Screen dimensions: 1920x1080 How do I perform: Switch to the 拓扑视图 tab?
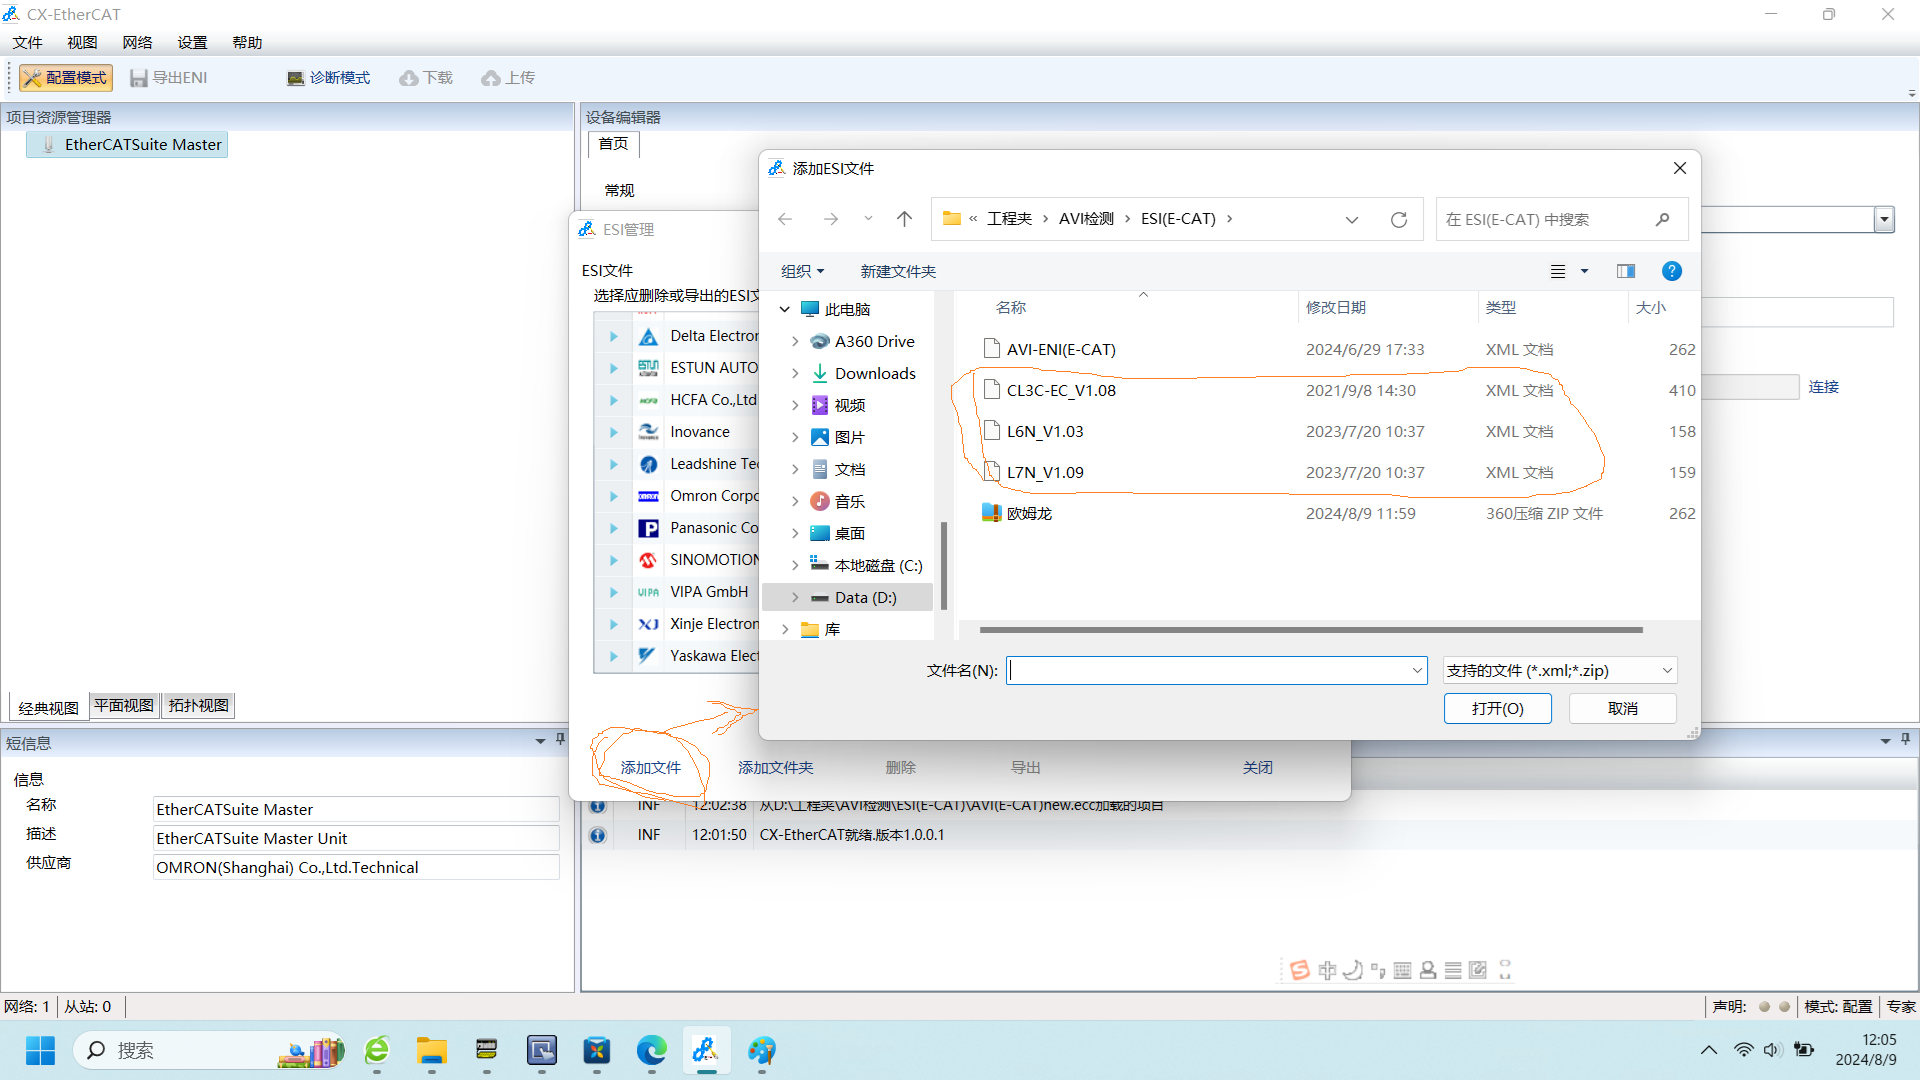click(198, 705)
